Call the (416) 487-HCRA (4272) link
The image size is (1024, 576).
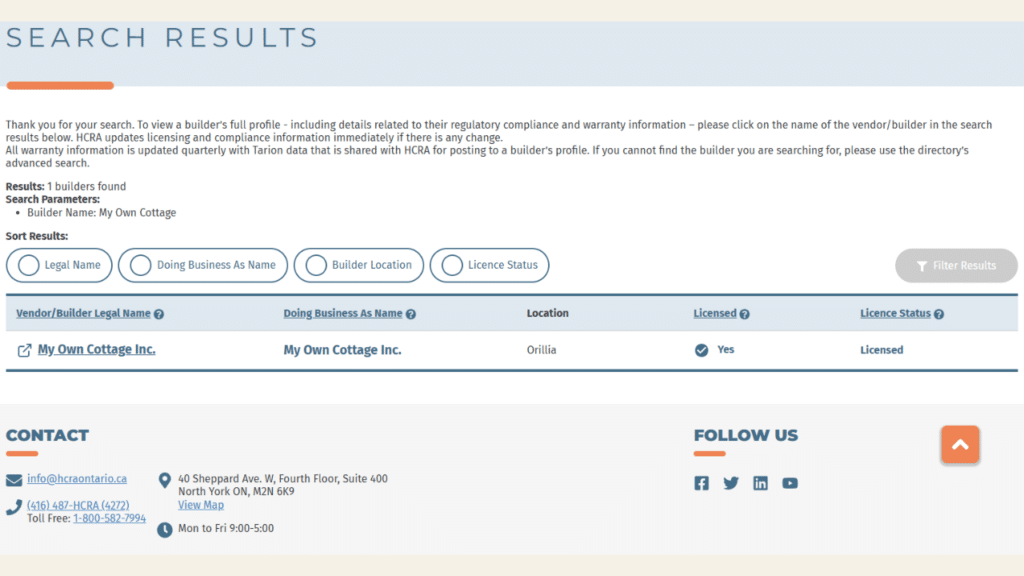(78, 505)
